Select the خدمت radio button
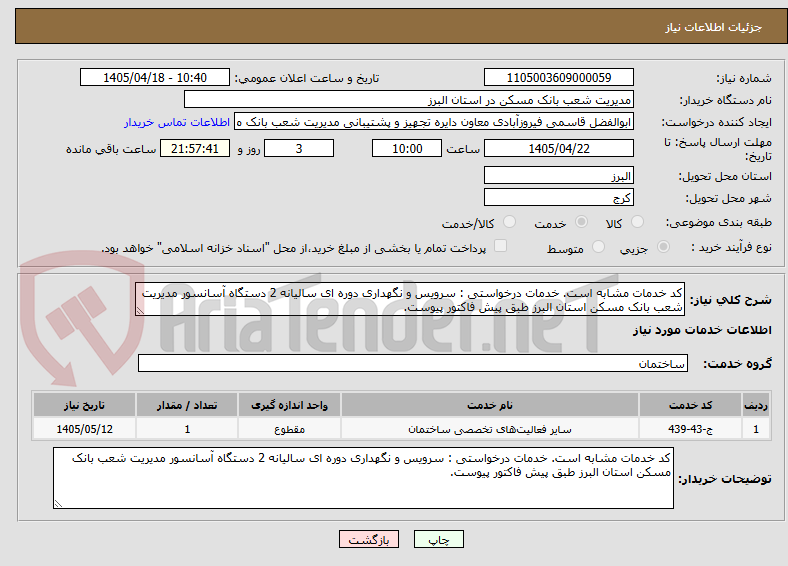 (x=581, y=222)
